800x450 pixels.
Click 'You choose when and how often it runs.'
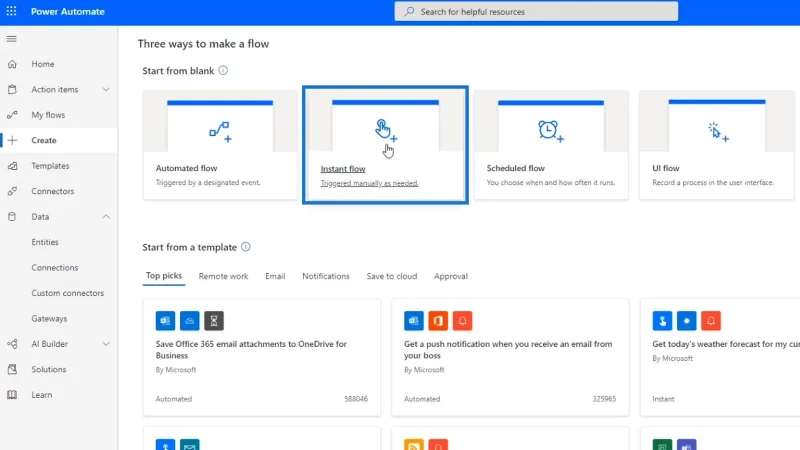pos(551,183)
